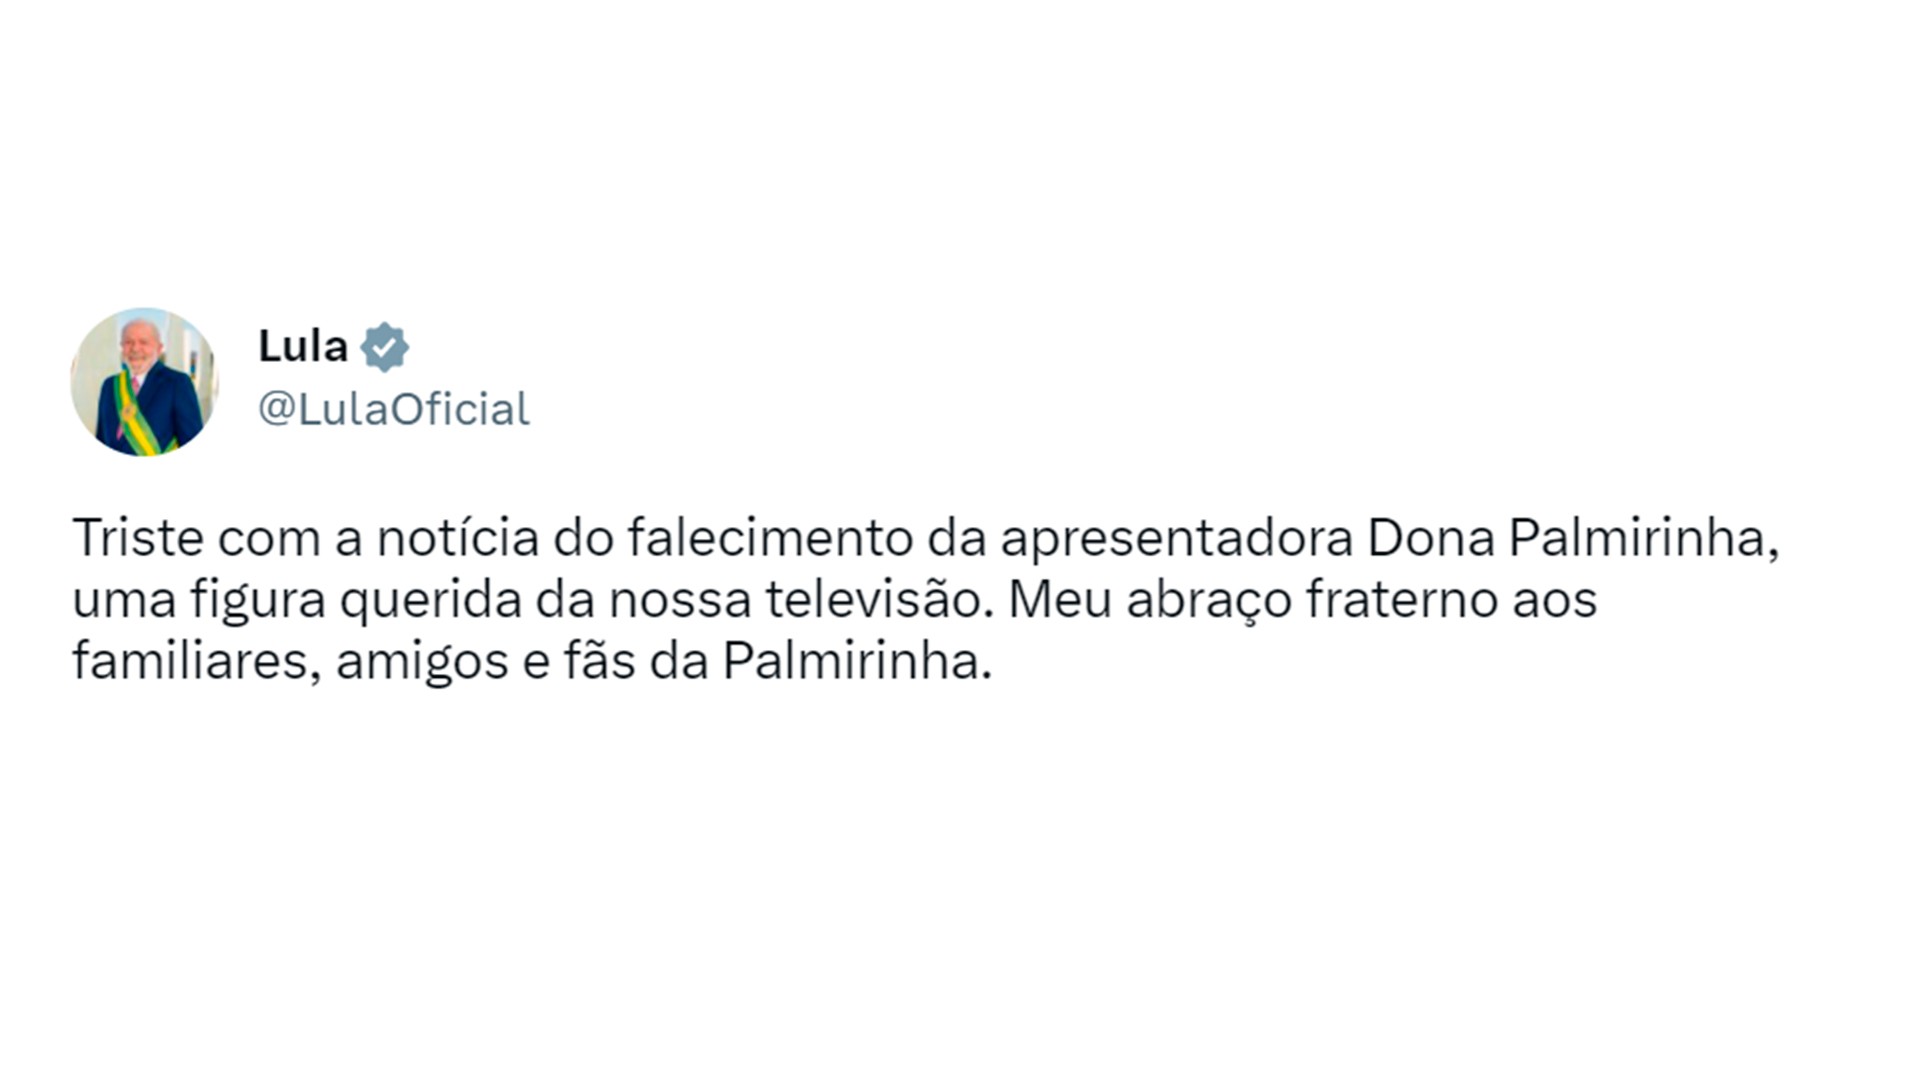The width and height of the screenshot is (1920, 1080).
Task: Click the word "amigos" in the tweet
Action: [x=422, y=661]
